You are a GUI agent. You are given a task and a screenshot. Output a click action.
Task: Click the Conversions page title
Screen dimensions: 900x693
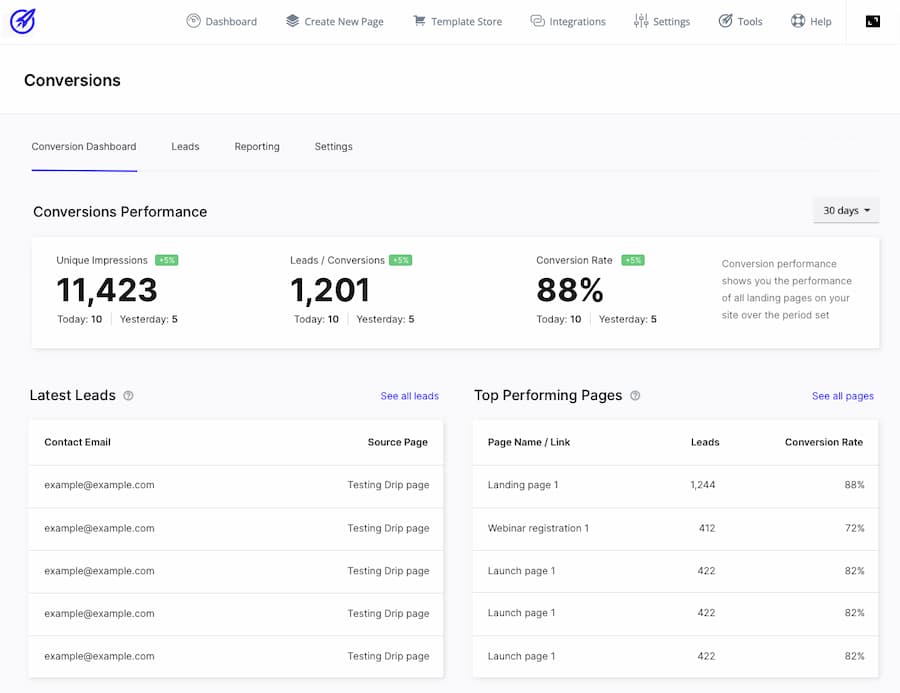[72, 80]
